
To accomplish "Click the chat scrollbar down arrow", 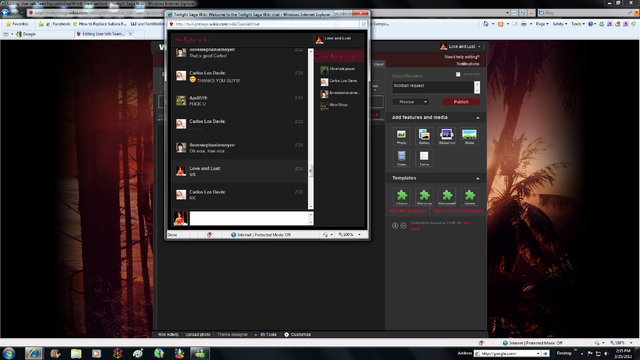I will pyautogui.click(x=311, y=207).
